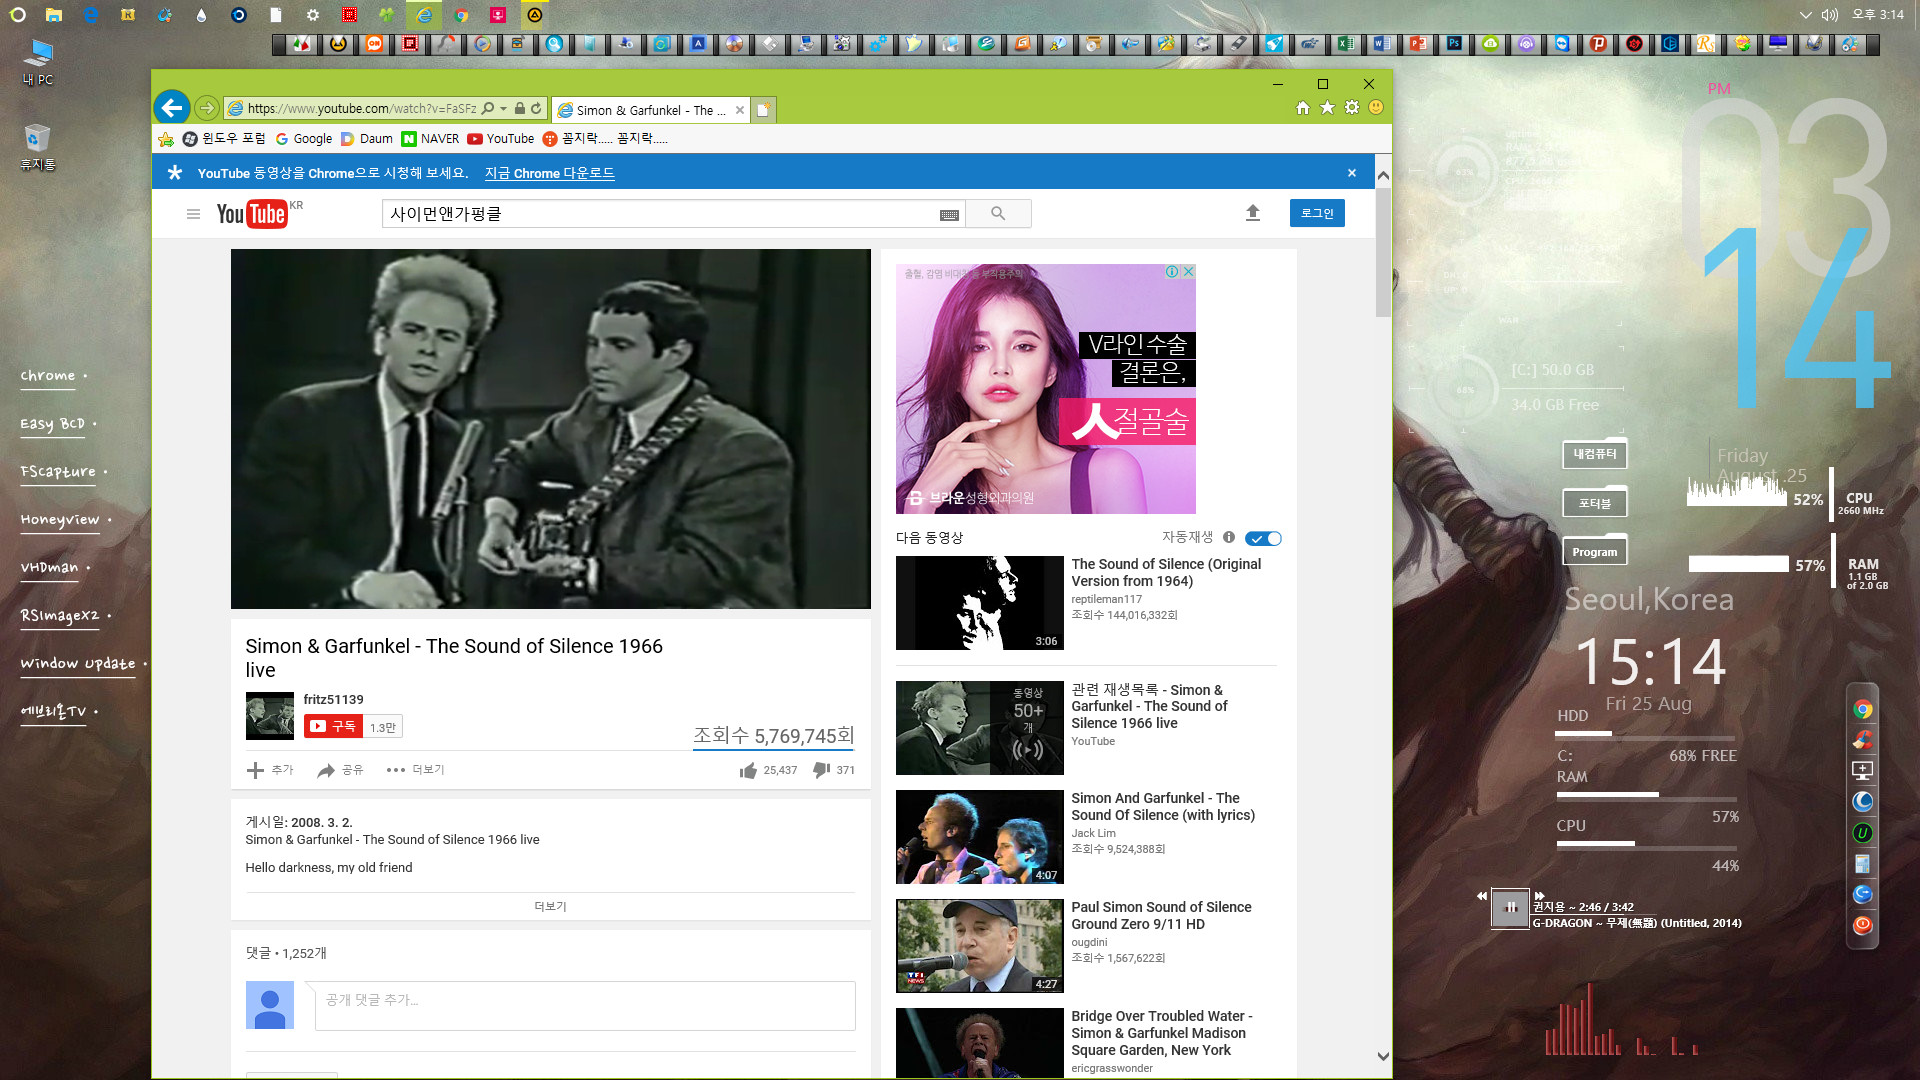Screen dimensions: 1920x1080
Task: Click Original Version from 1964 video title
Action: pos(1166,572)
